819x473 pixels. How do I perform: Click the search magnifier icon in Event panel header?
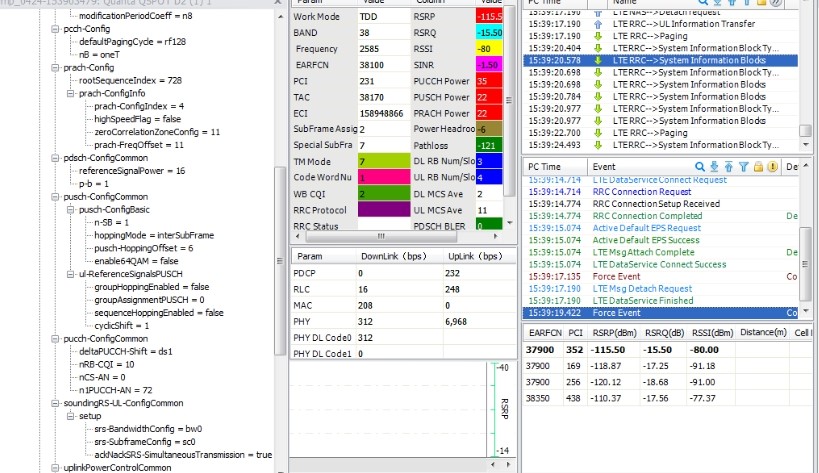coord(700,167)
